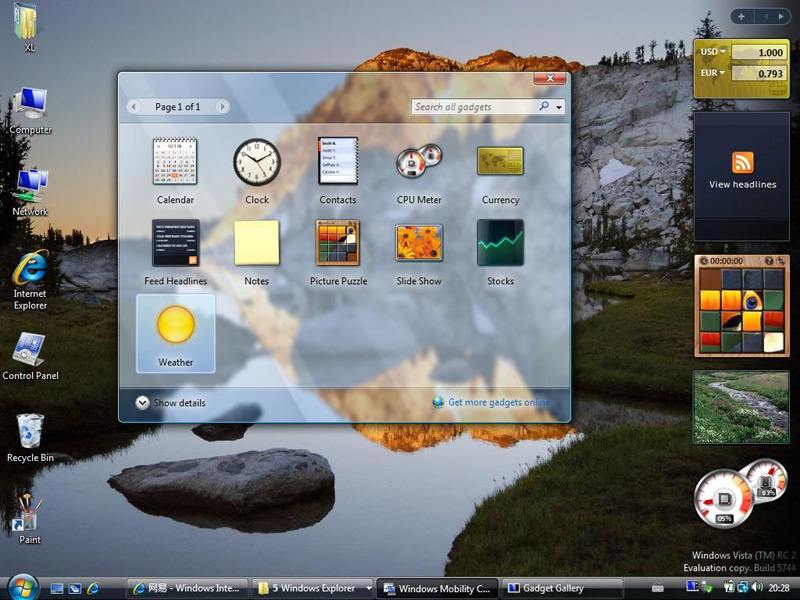800x600 pixels.
Task: Click the orange RSS feed icon
Action: pyautogui.click(x=742, y=163)
